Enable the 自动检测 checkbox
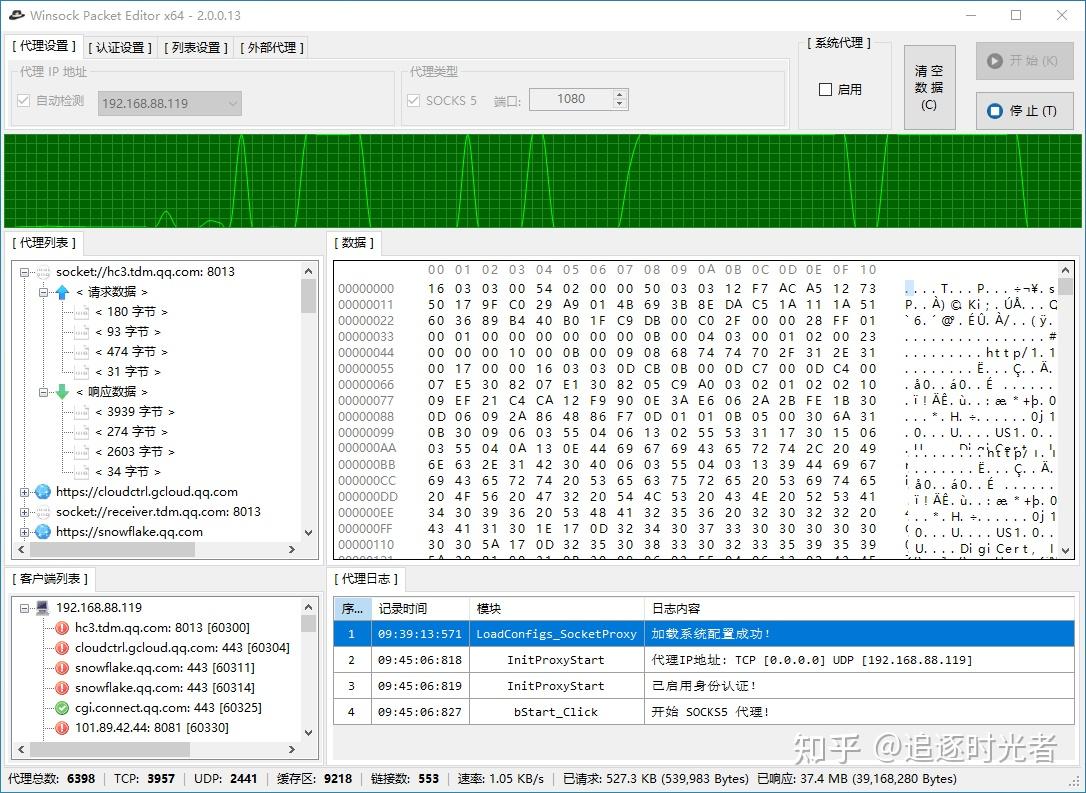 [22, 100]
